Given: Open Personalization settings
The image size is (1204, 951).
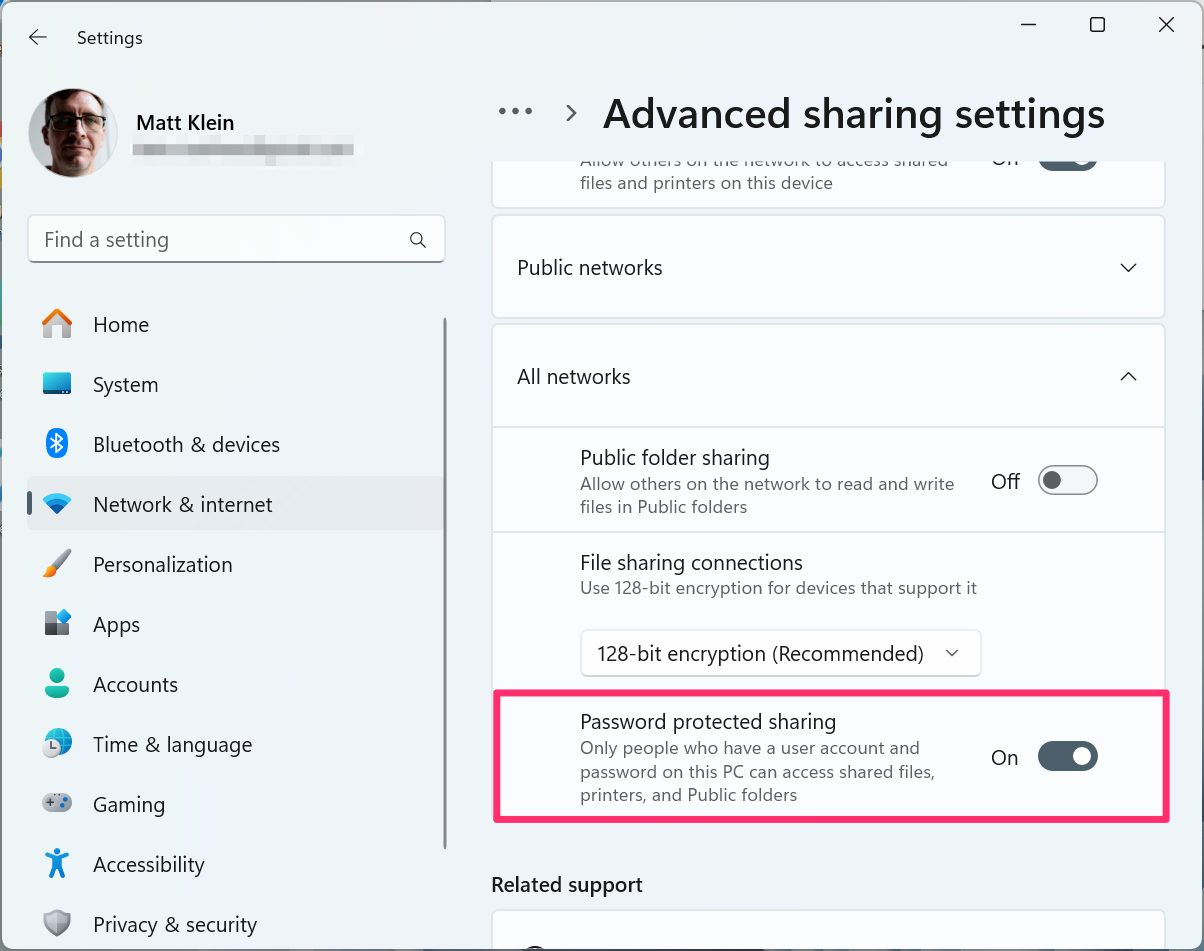Looking at the screenshot, I should point(236,564).
